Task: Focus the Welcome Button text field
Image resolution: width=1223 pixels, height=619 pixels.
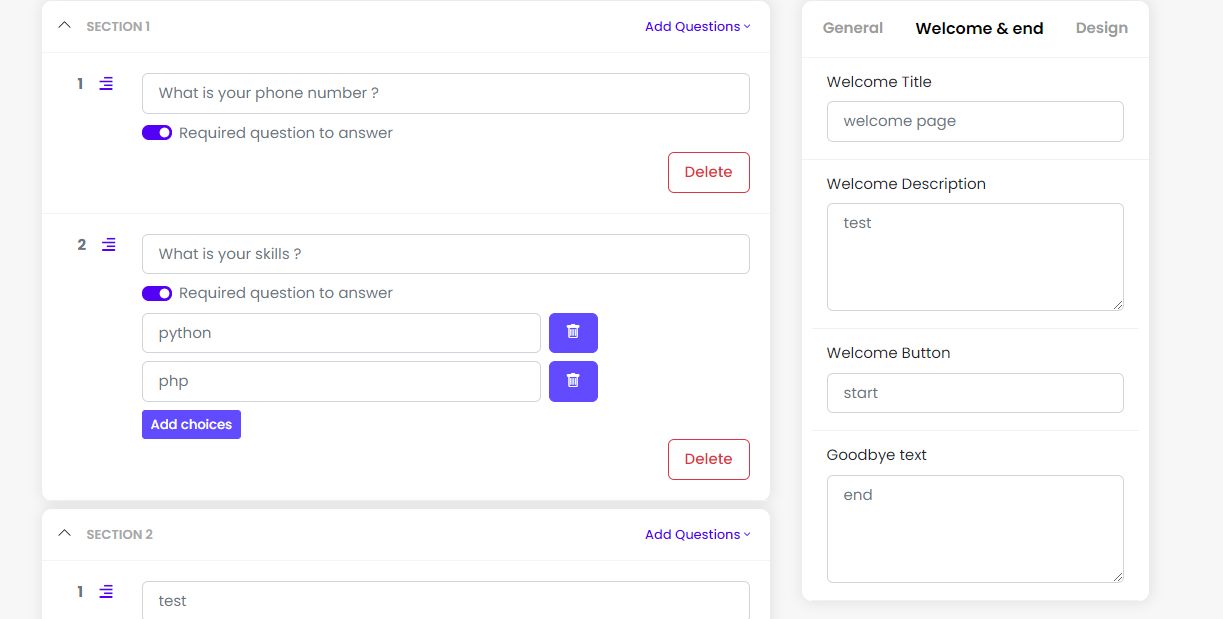Action: pos(975,393)
